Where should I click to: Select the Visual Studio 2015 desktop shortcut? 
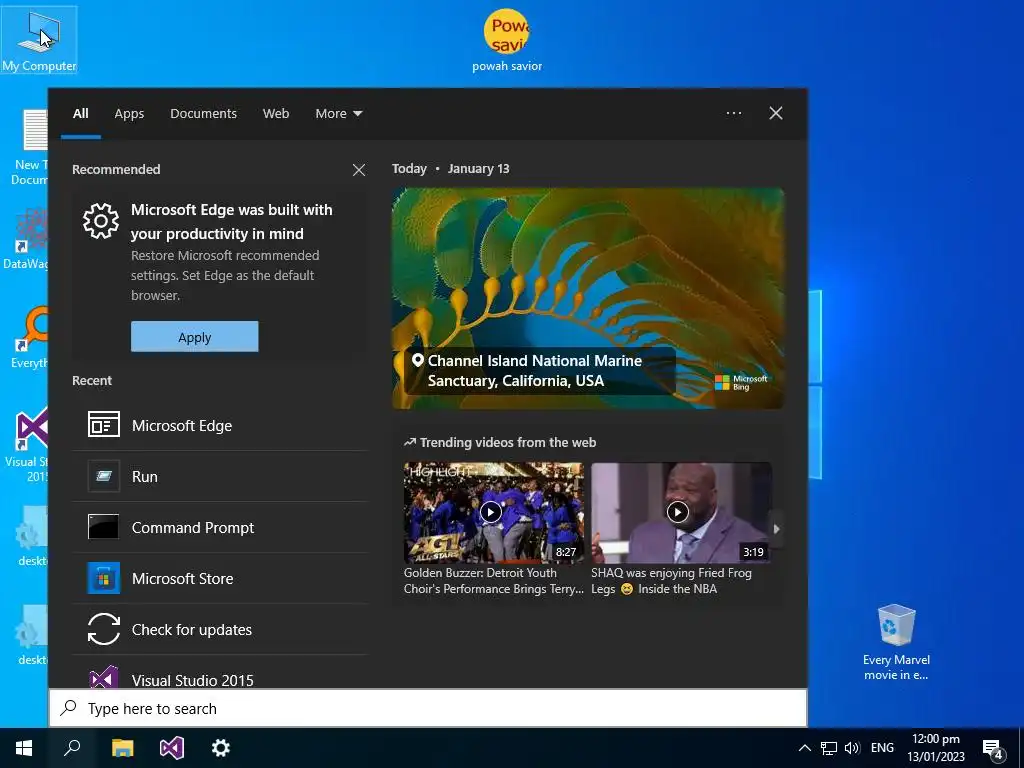click(x=27, y=445)
